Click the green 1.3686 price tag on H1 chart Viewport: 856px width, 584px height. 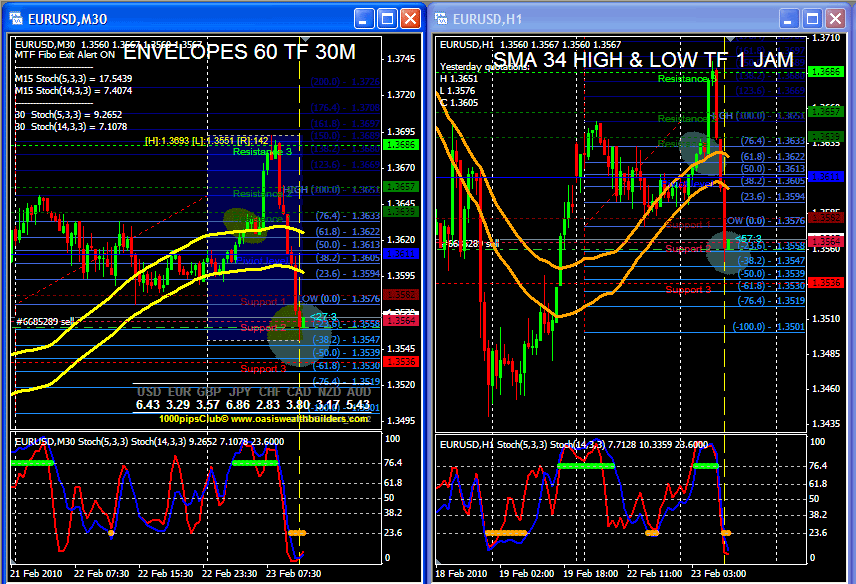point(826,71)
